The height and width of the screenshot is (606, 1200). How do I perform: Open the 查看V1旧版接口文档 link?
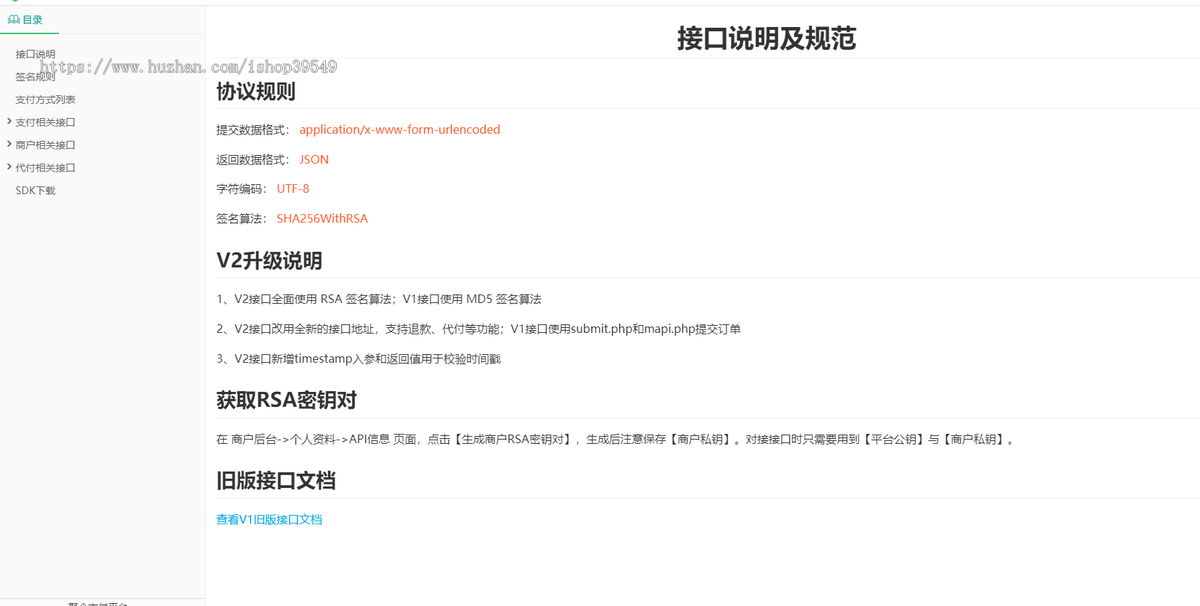coord(269,520)
